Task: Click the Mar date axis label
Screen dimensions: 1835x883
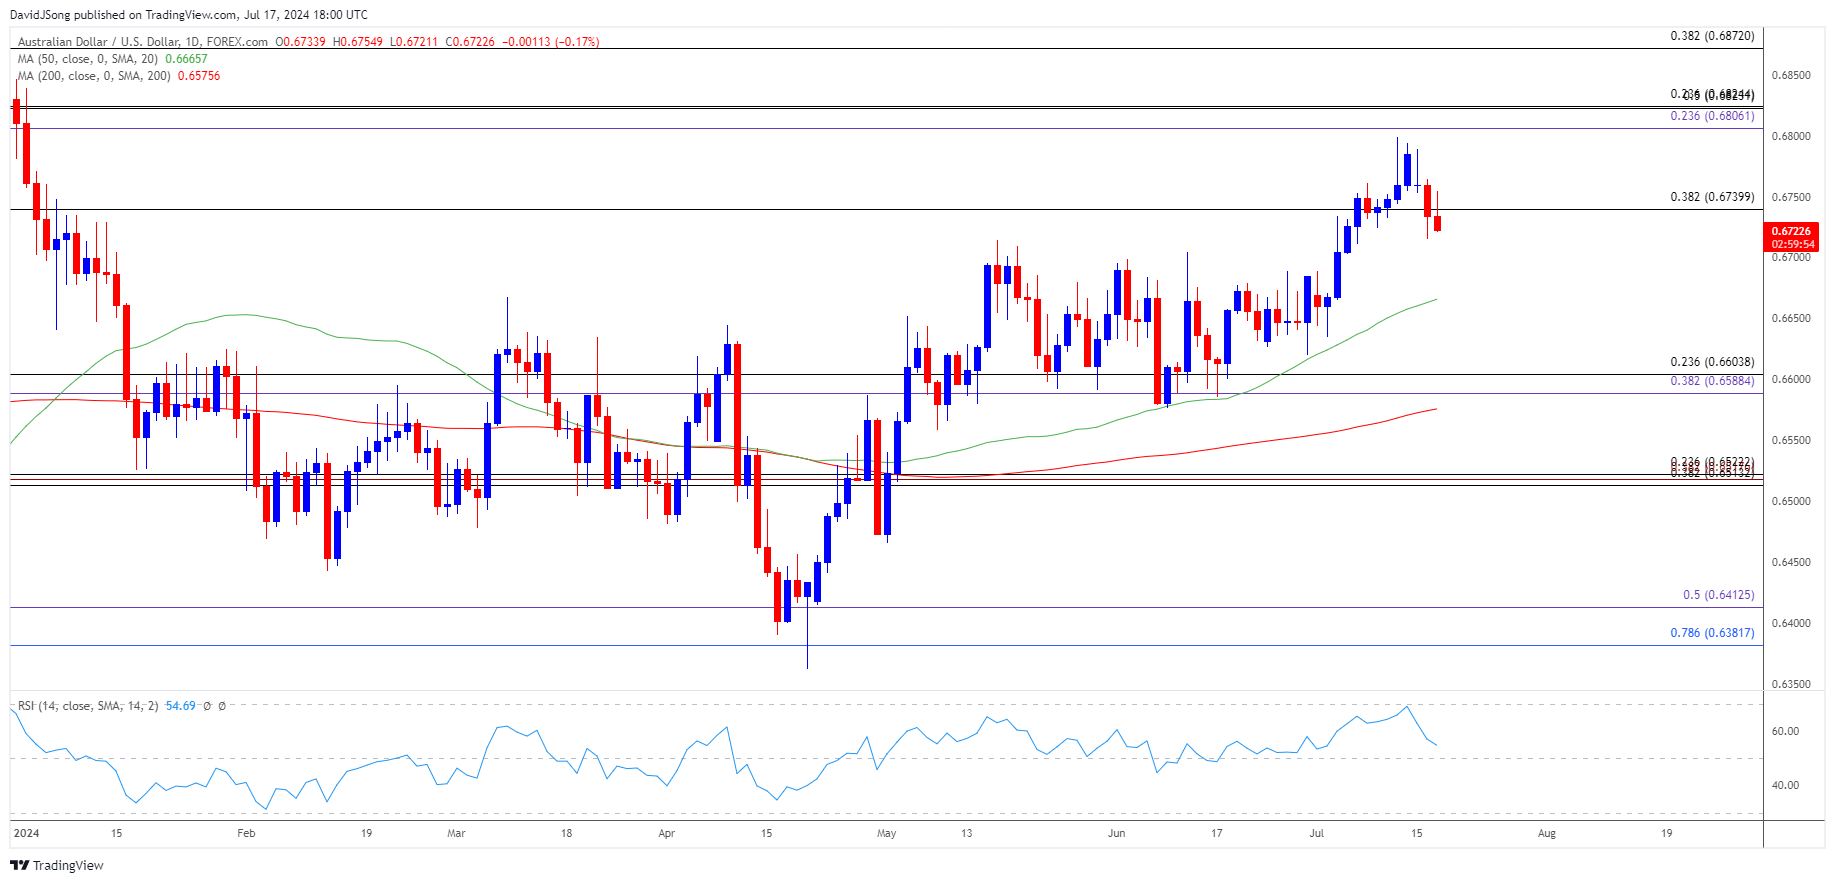Action: [x=456, y=833]
